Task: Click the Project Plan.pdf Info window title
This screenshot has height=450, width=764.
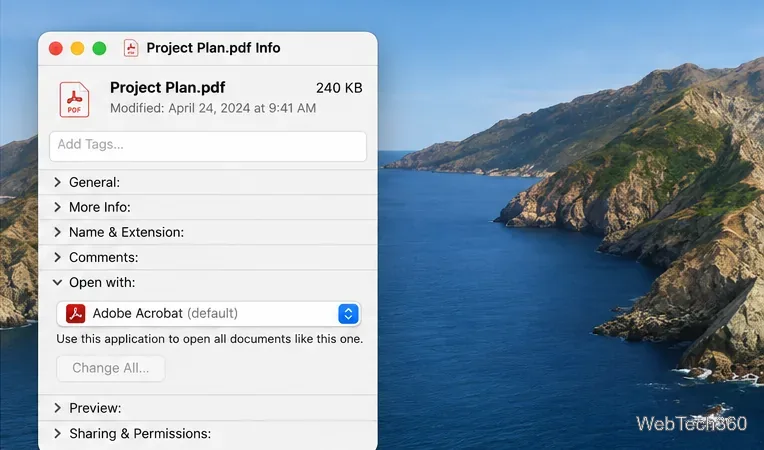Action: point(213,48)
